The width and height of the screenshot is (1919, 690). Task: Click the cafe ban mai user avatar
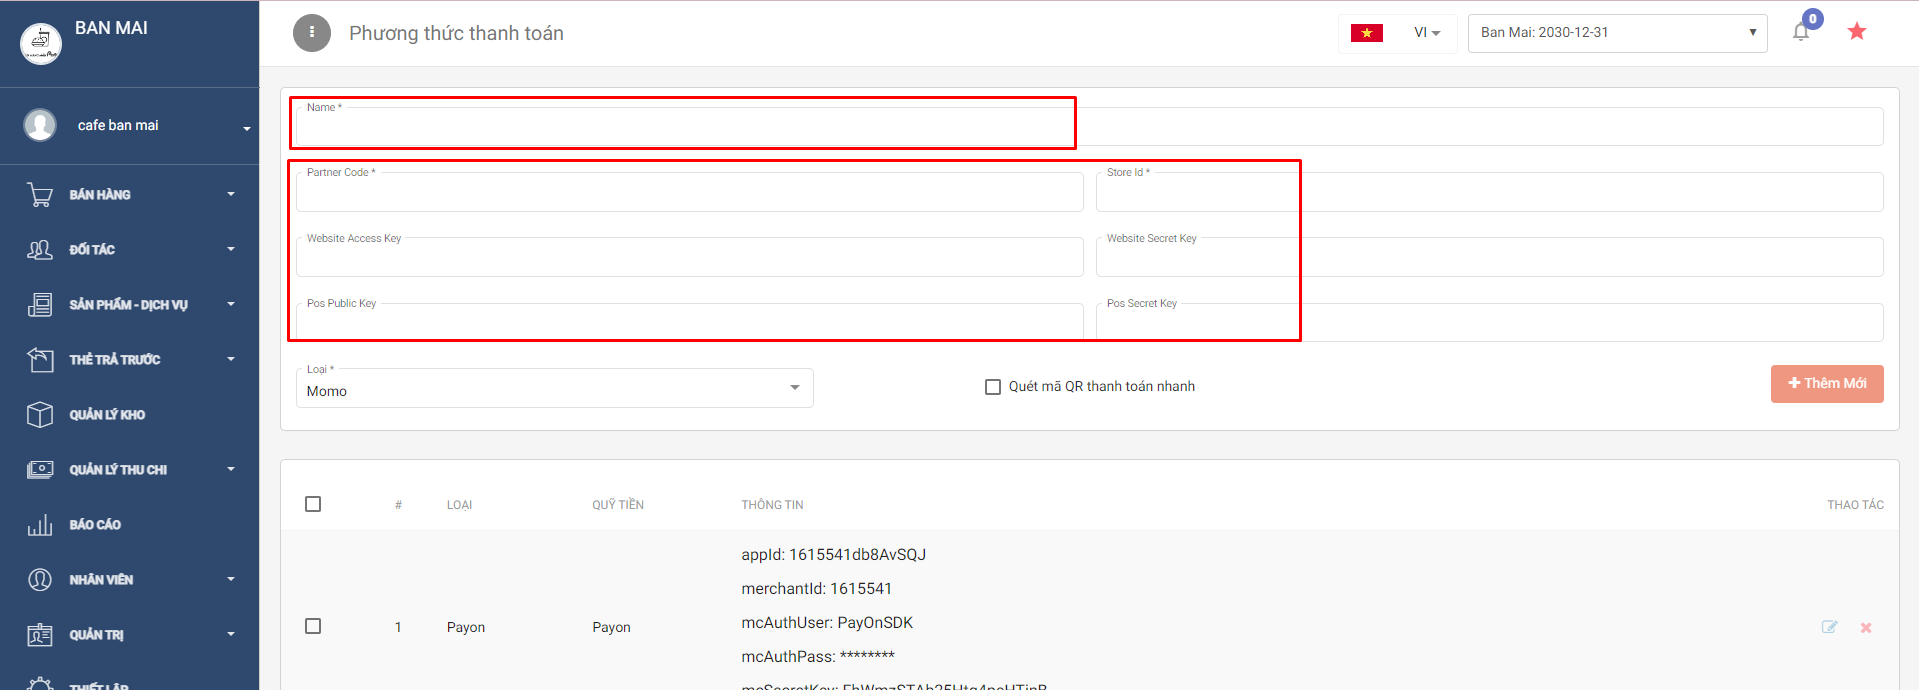point(40,125)
